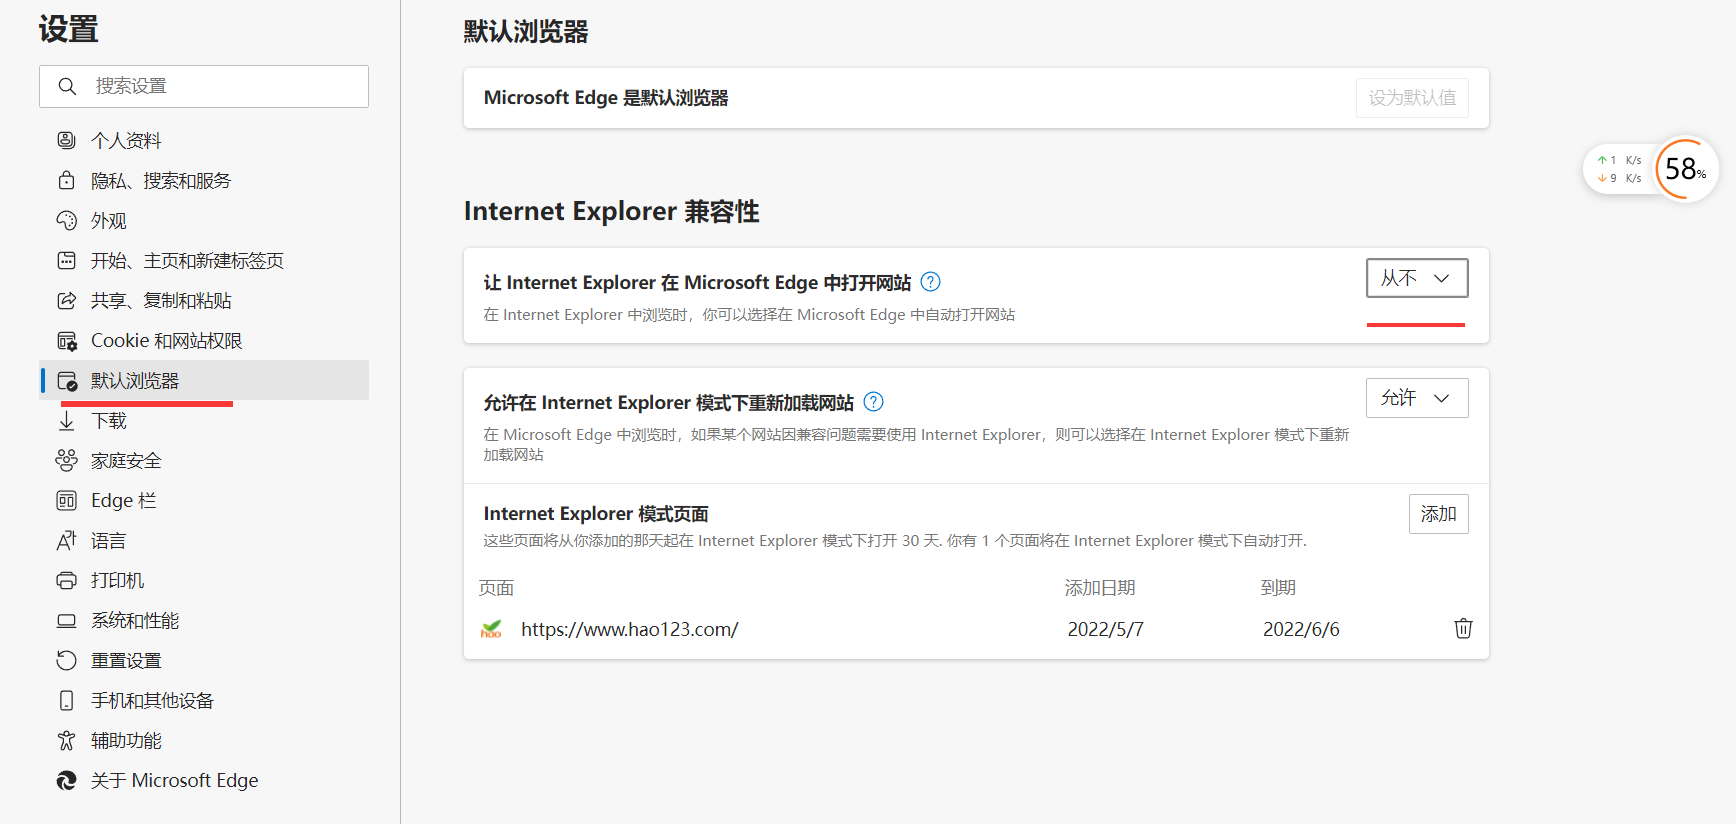Delete the hao123.com IE mode page entry

1463,628
